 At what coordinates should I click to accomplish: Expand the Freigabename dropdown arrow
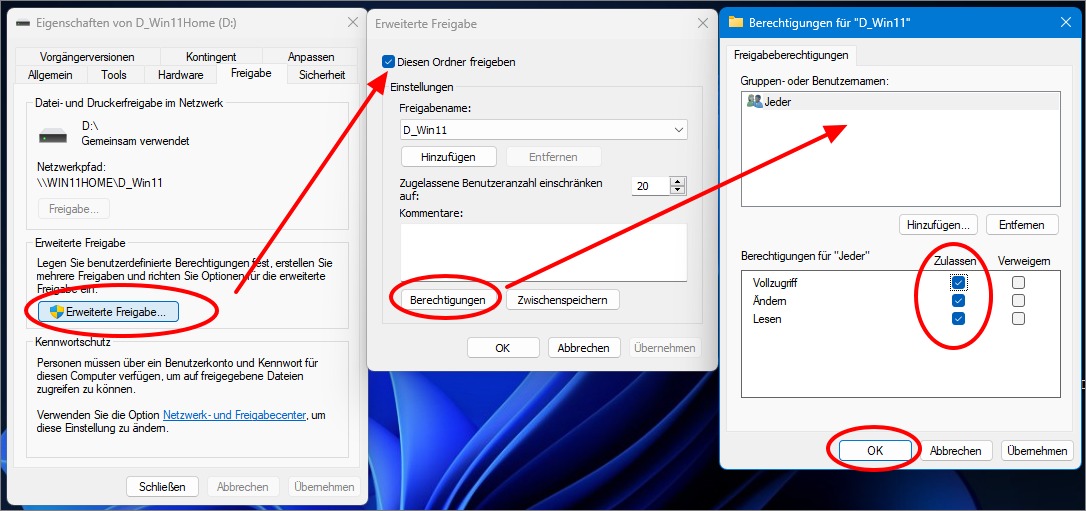tap(677, 129)
